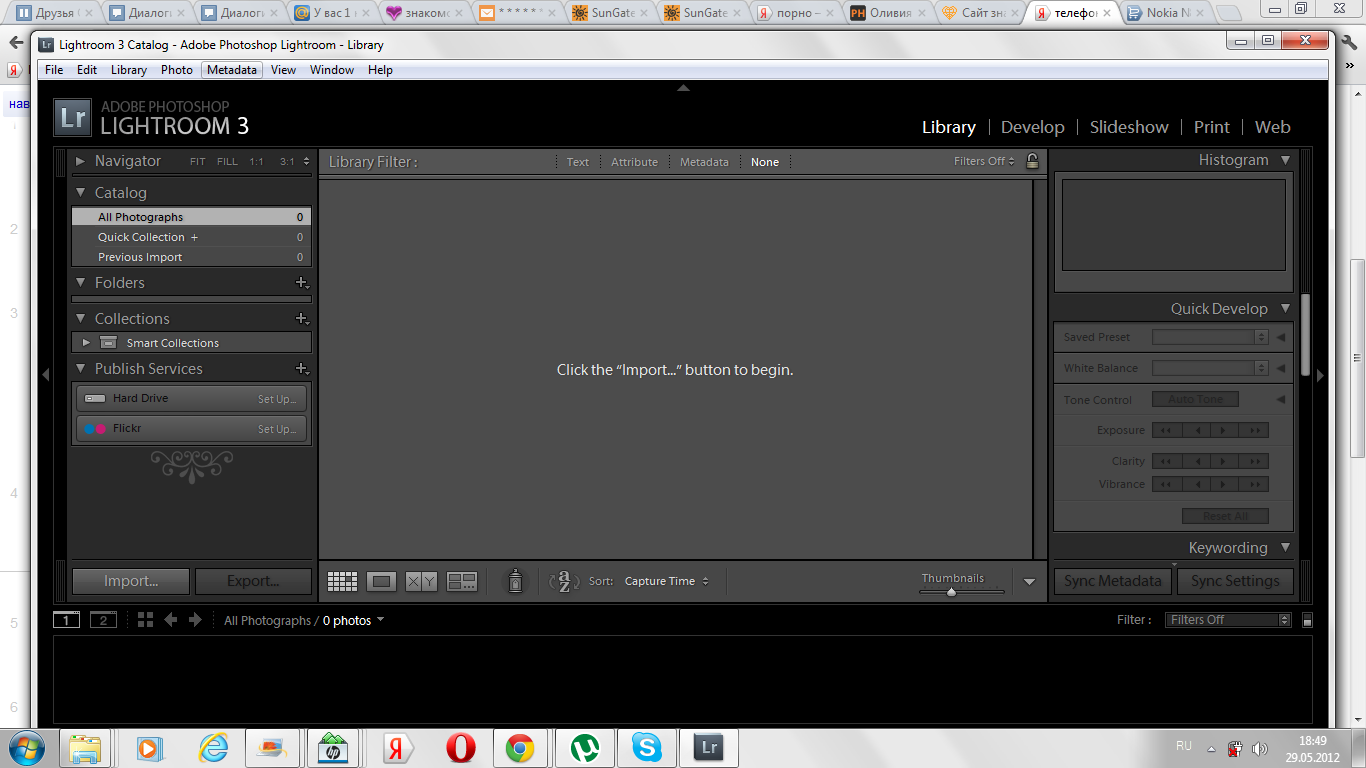1366x768 pixels.
Task: Expand Smart Collections set
Action: point(86,343)
